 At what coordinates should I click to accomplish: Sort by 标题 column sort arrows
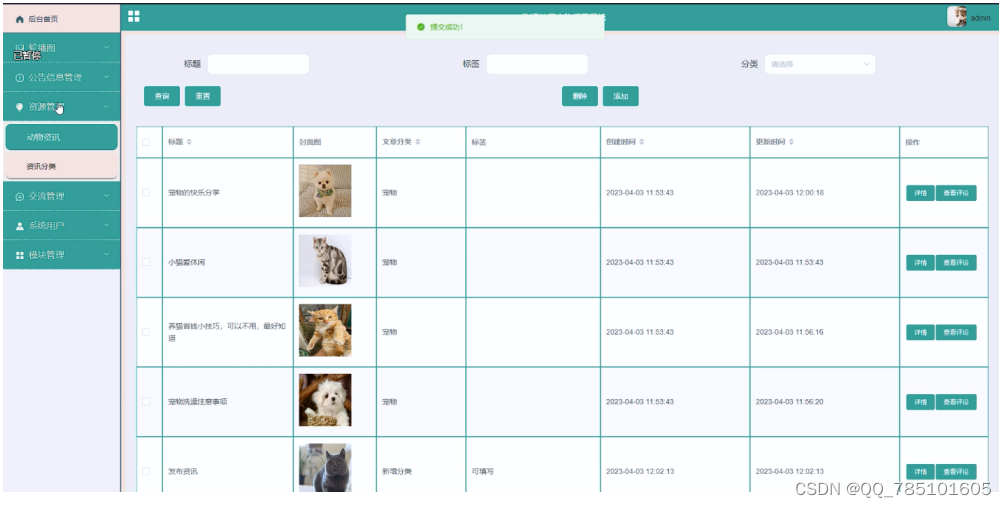[189, 142]
